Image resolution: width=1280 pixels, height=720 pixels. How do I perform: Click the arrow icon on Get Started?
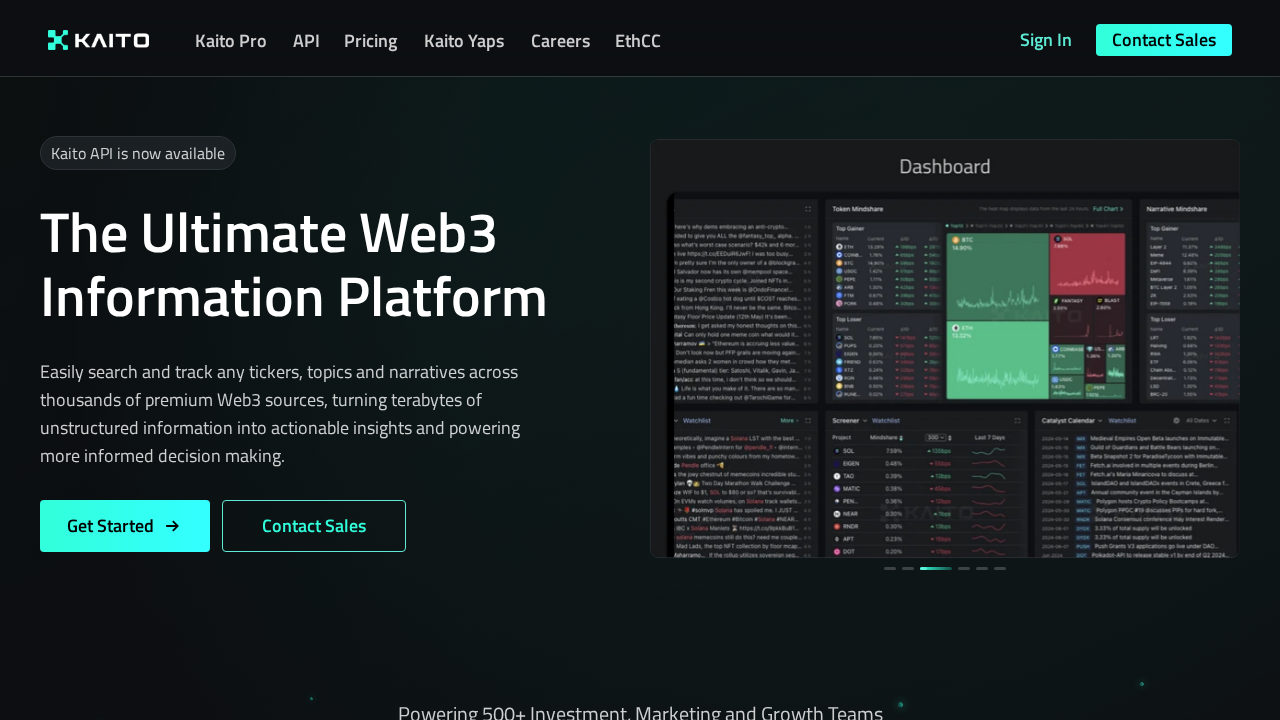(172, 526)
